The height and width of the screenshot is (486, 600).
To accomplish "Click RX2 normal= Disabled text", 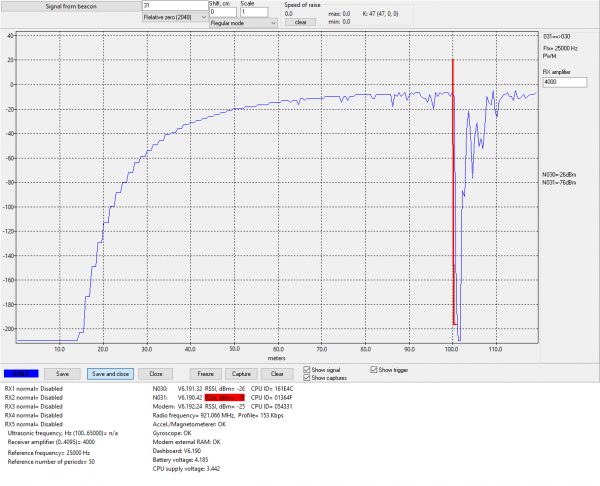I will (x=34, y=398).
